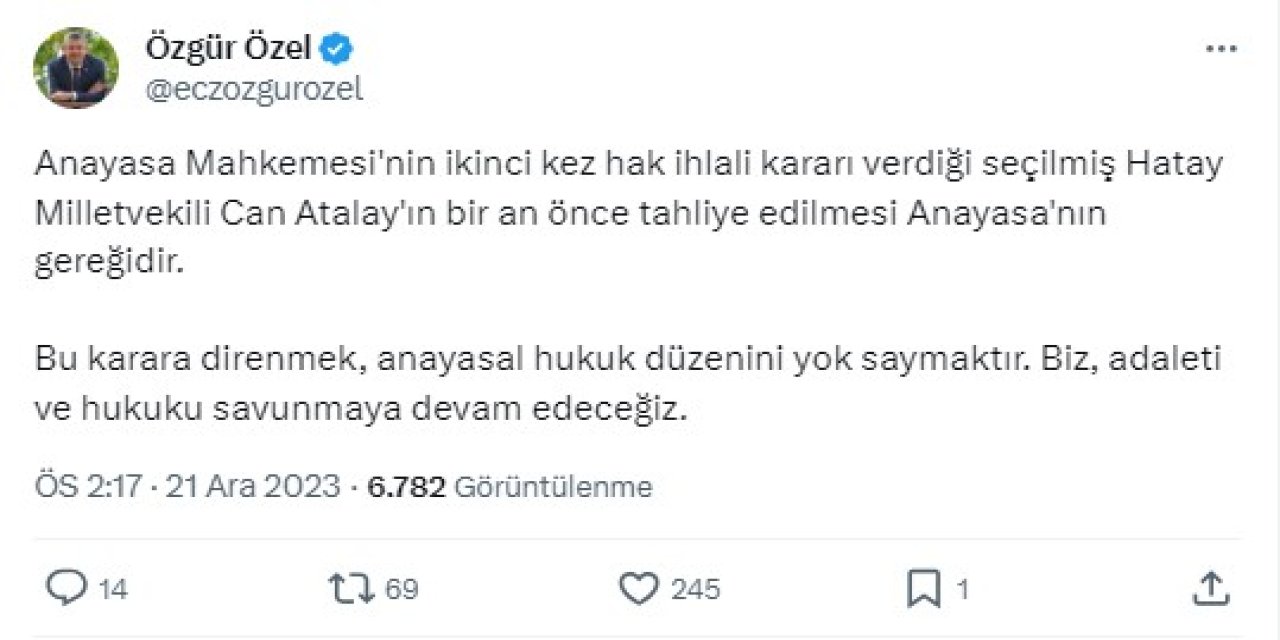Click the @eczozgurozel handle

[x=255, y=88]
